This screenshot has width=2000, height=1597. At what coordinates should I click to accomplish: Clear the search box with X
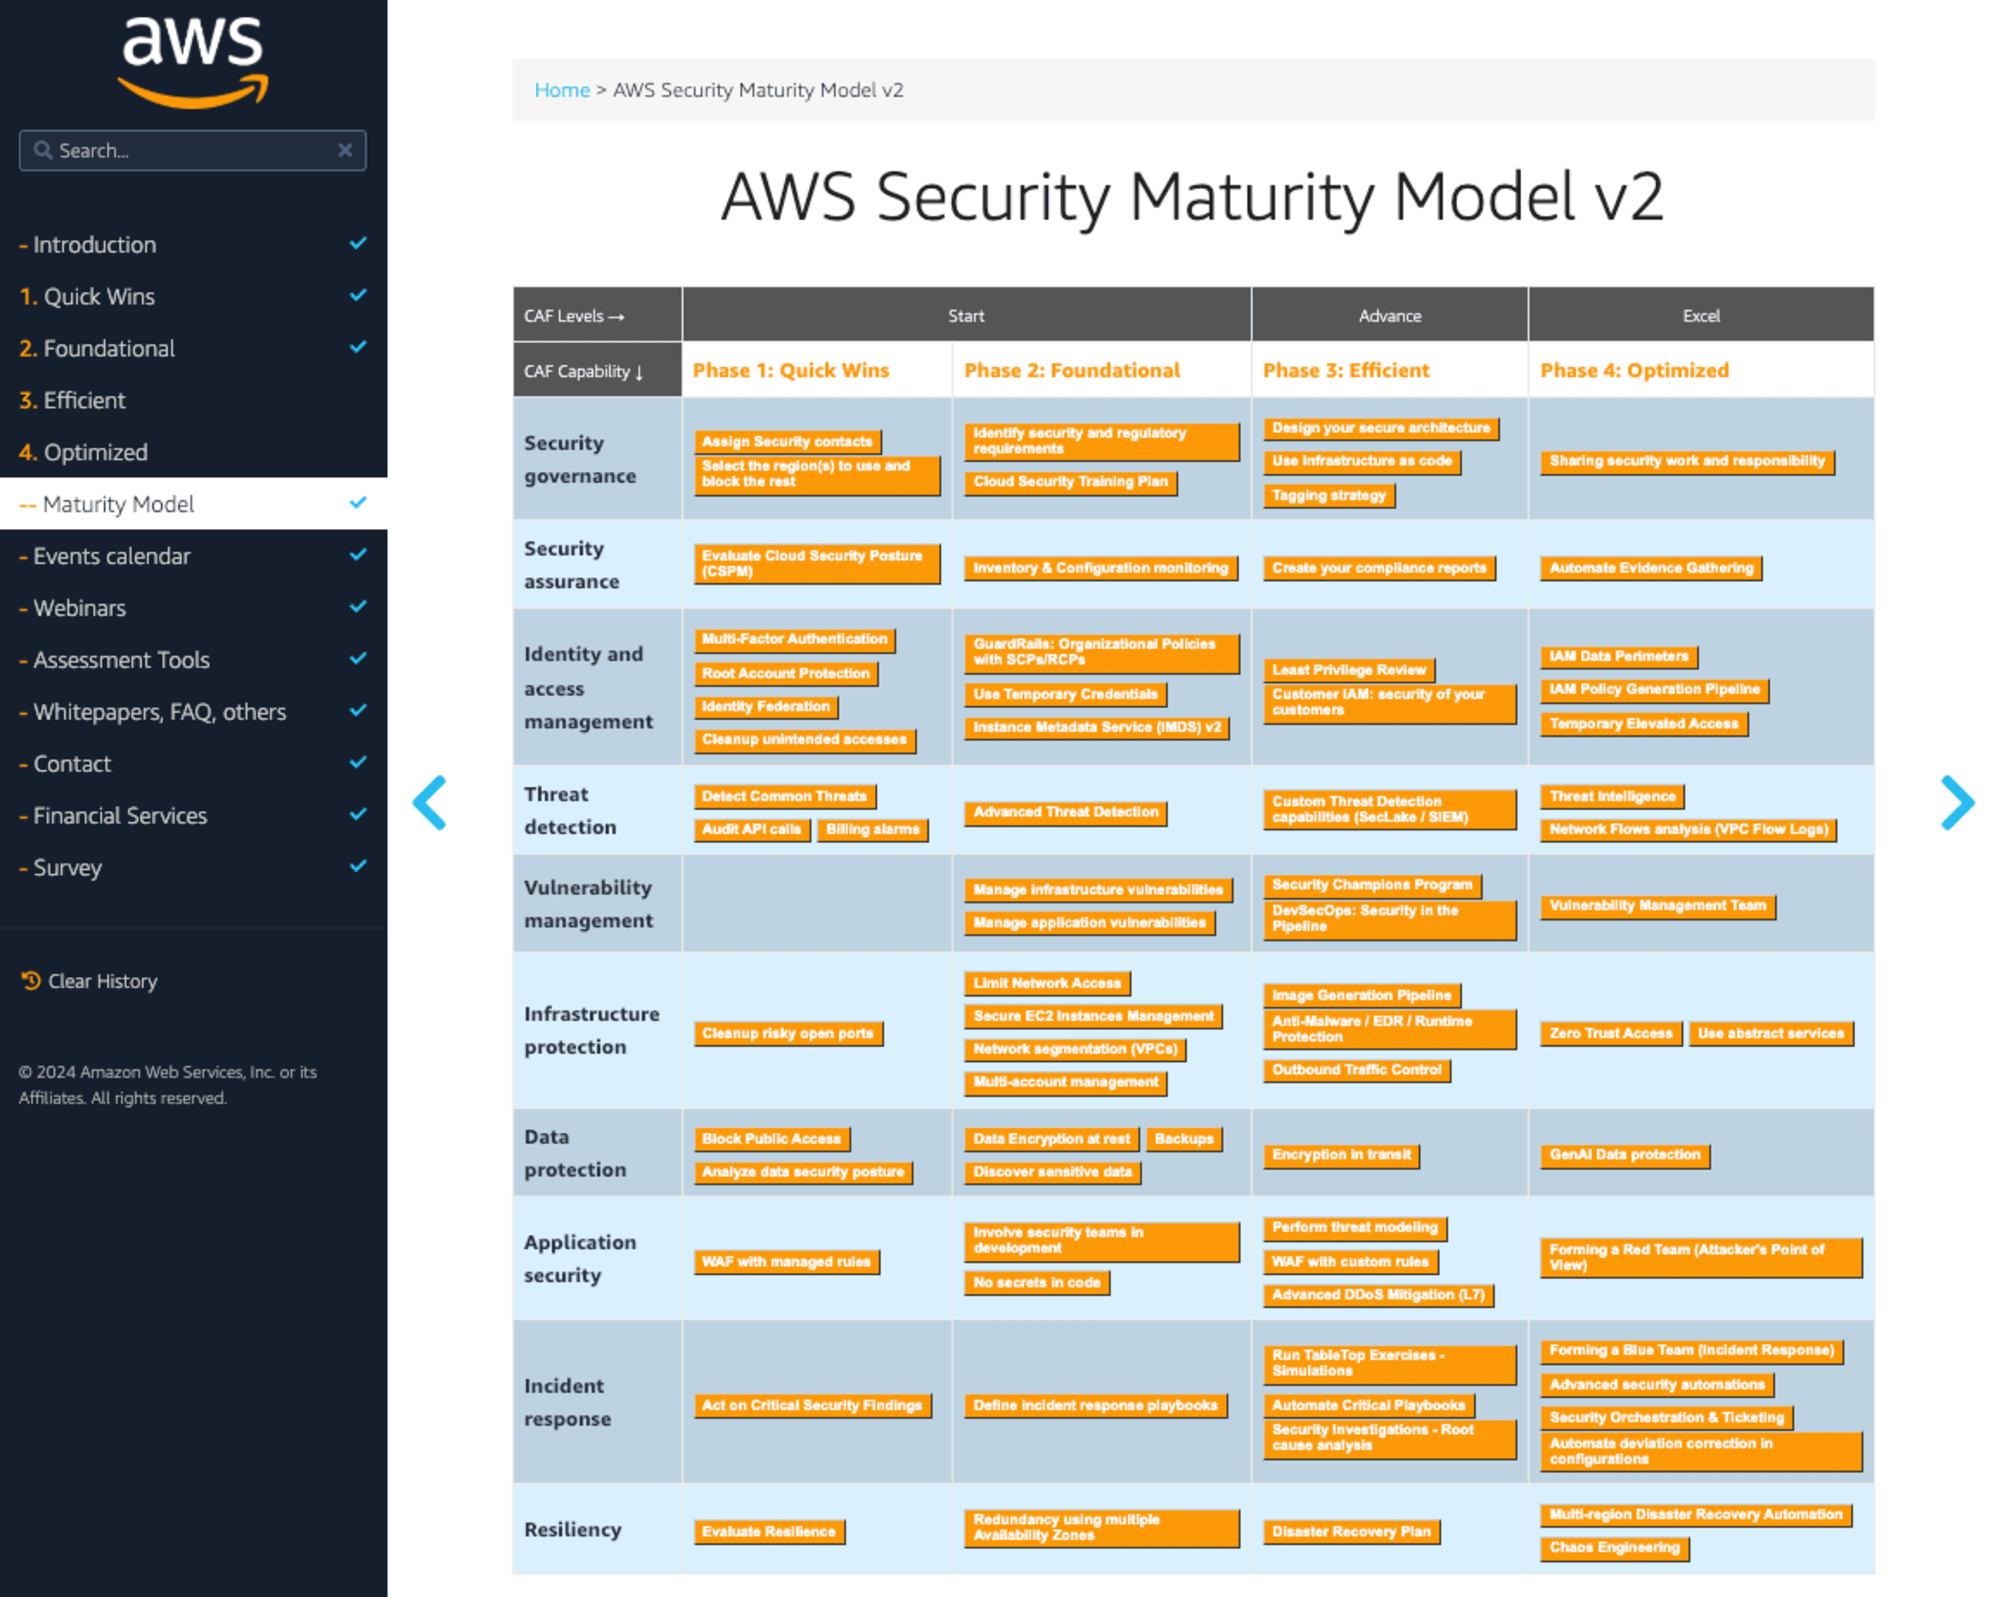(x=345, y=150)
